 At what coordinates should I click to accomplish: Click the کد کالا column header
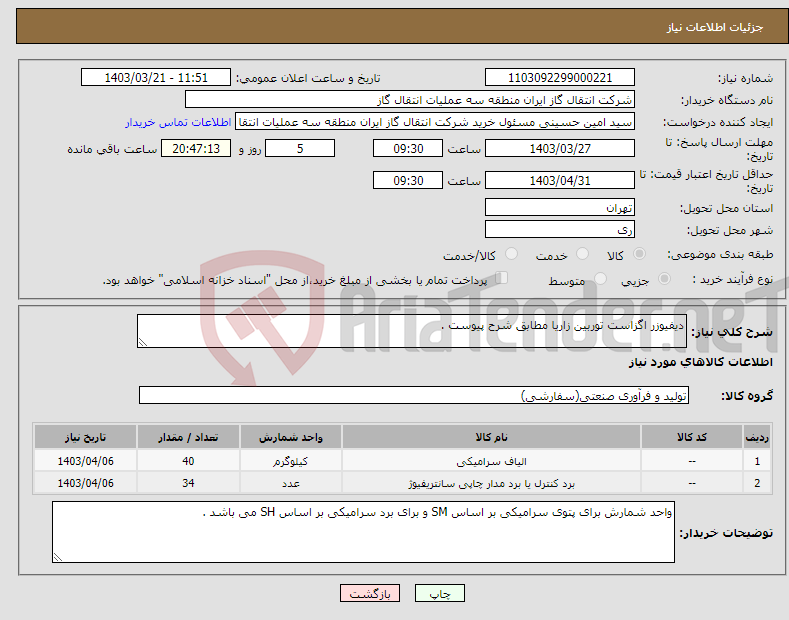pos(691,437)
